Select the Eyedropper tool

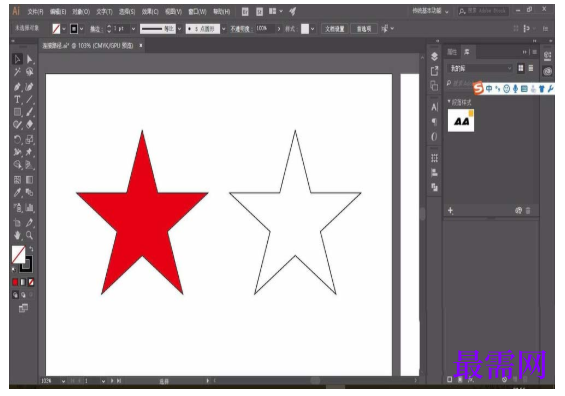coord(17,193)
